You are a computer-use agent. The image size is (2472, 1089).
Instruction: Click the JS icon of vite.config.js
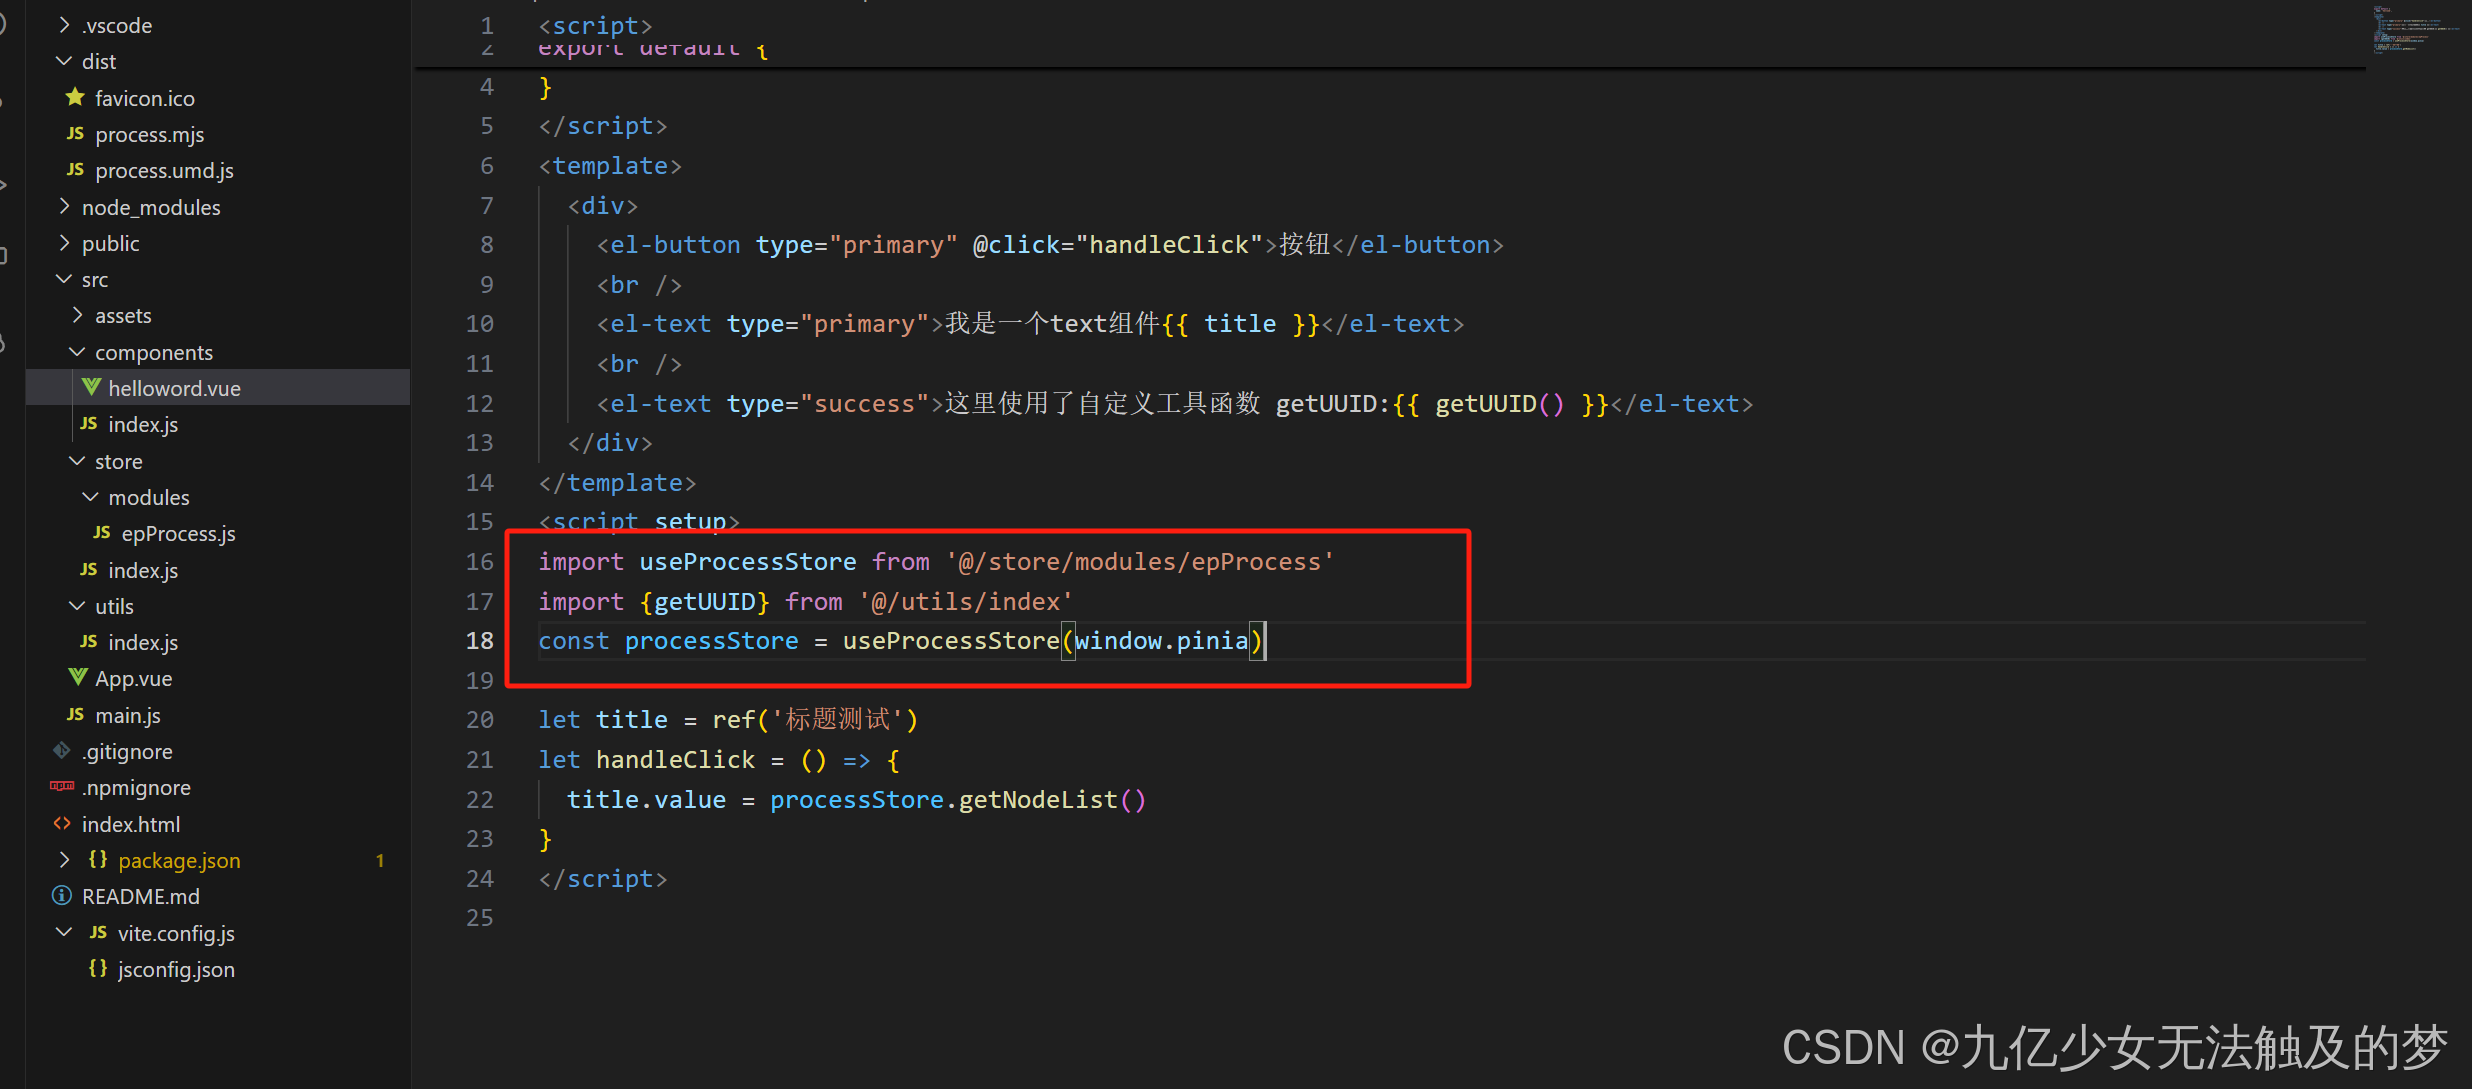click(x=98, y=933)
